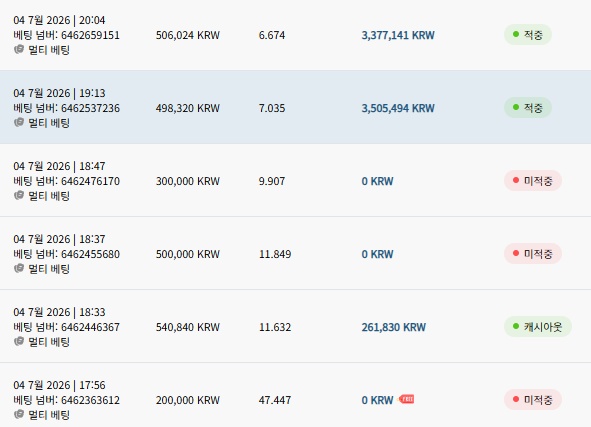This screenshot has width=591, height=427.
Task: Click multi-bet icon for bet 6462446367
Action: (19, 342)
